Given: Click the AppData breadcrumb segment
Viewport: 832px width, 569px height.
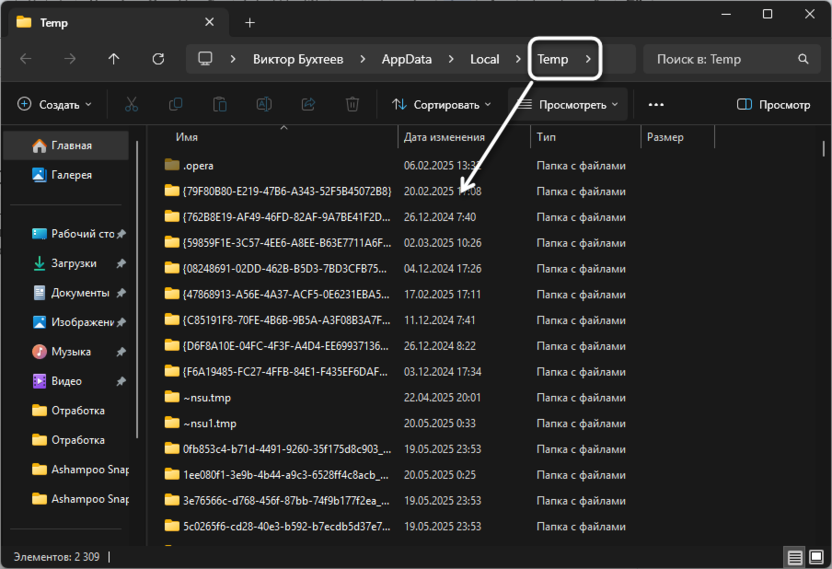Looking at the screenshot, I should (406, 59).
